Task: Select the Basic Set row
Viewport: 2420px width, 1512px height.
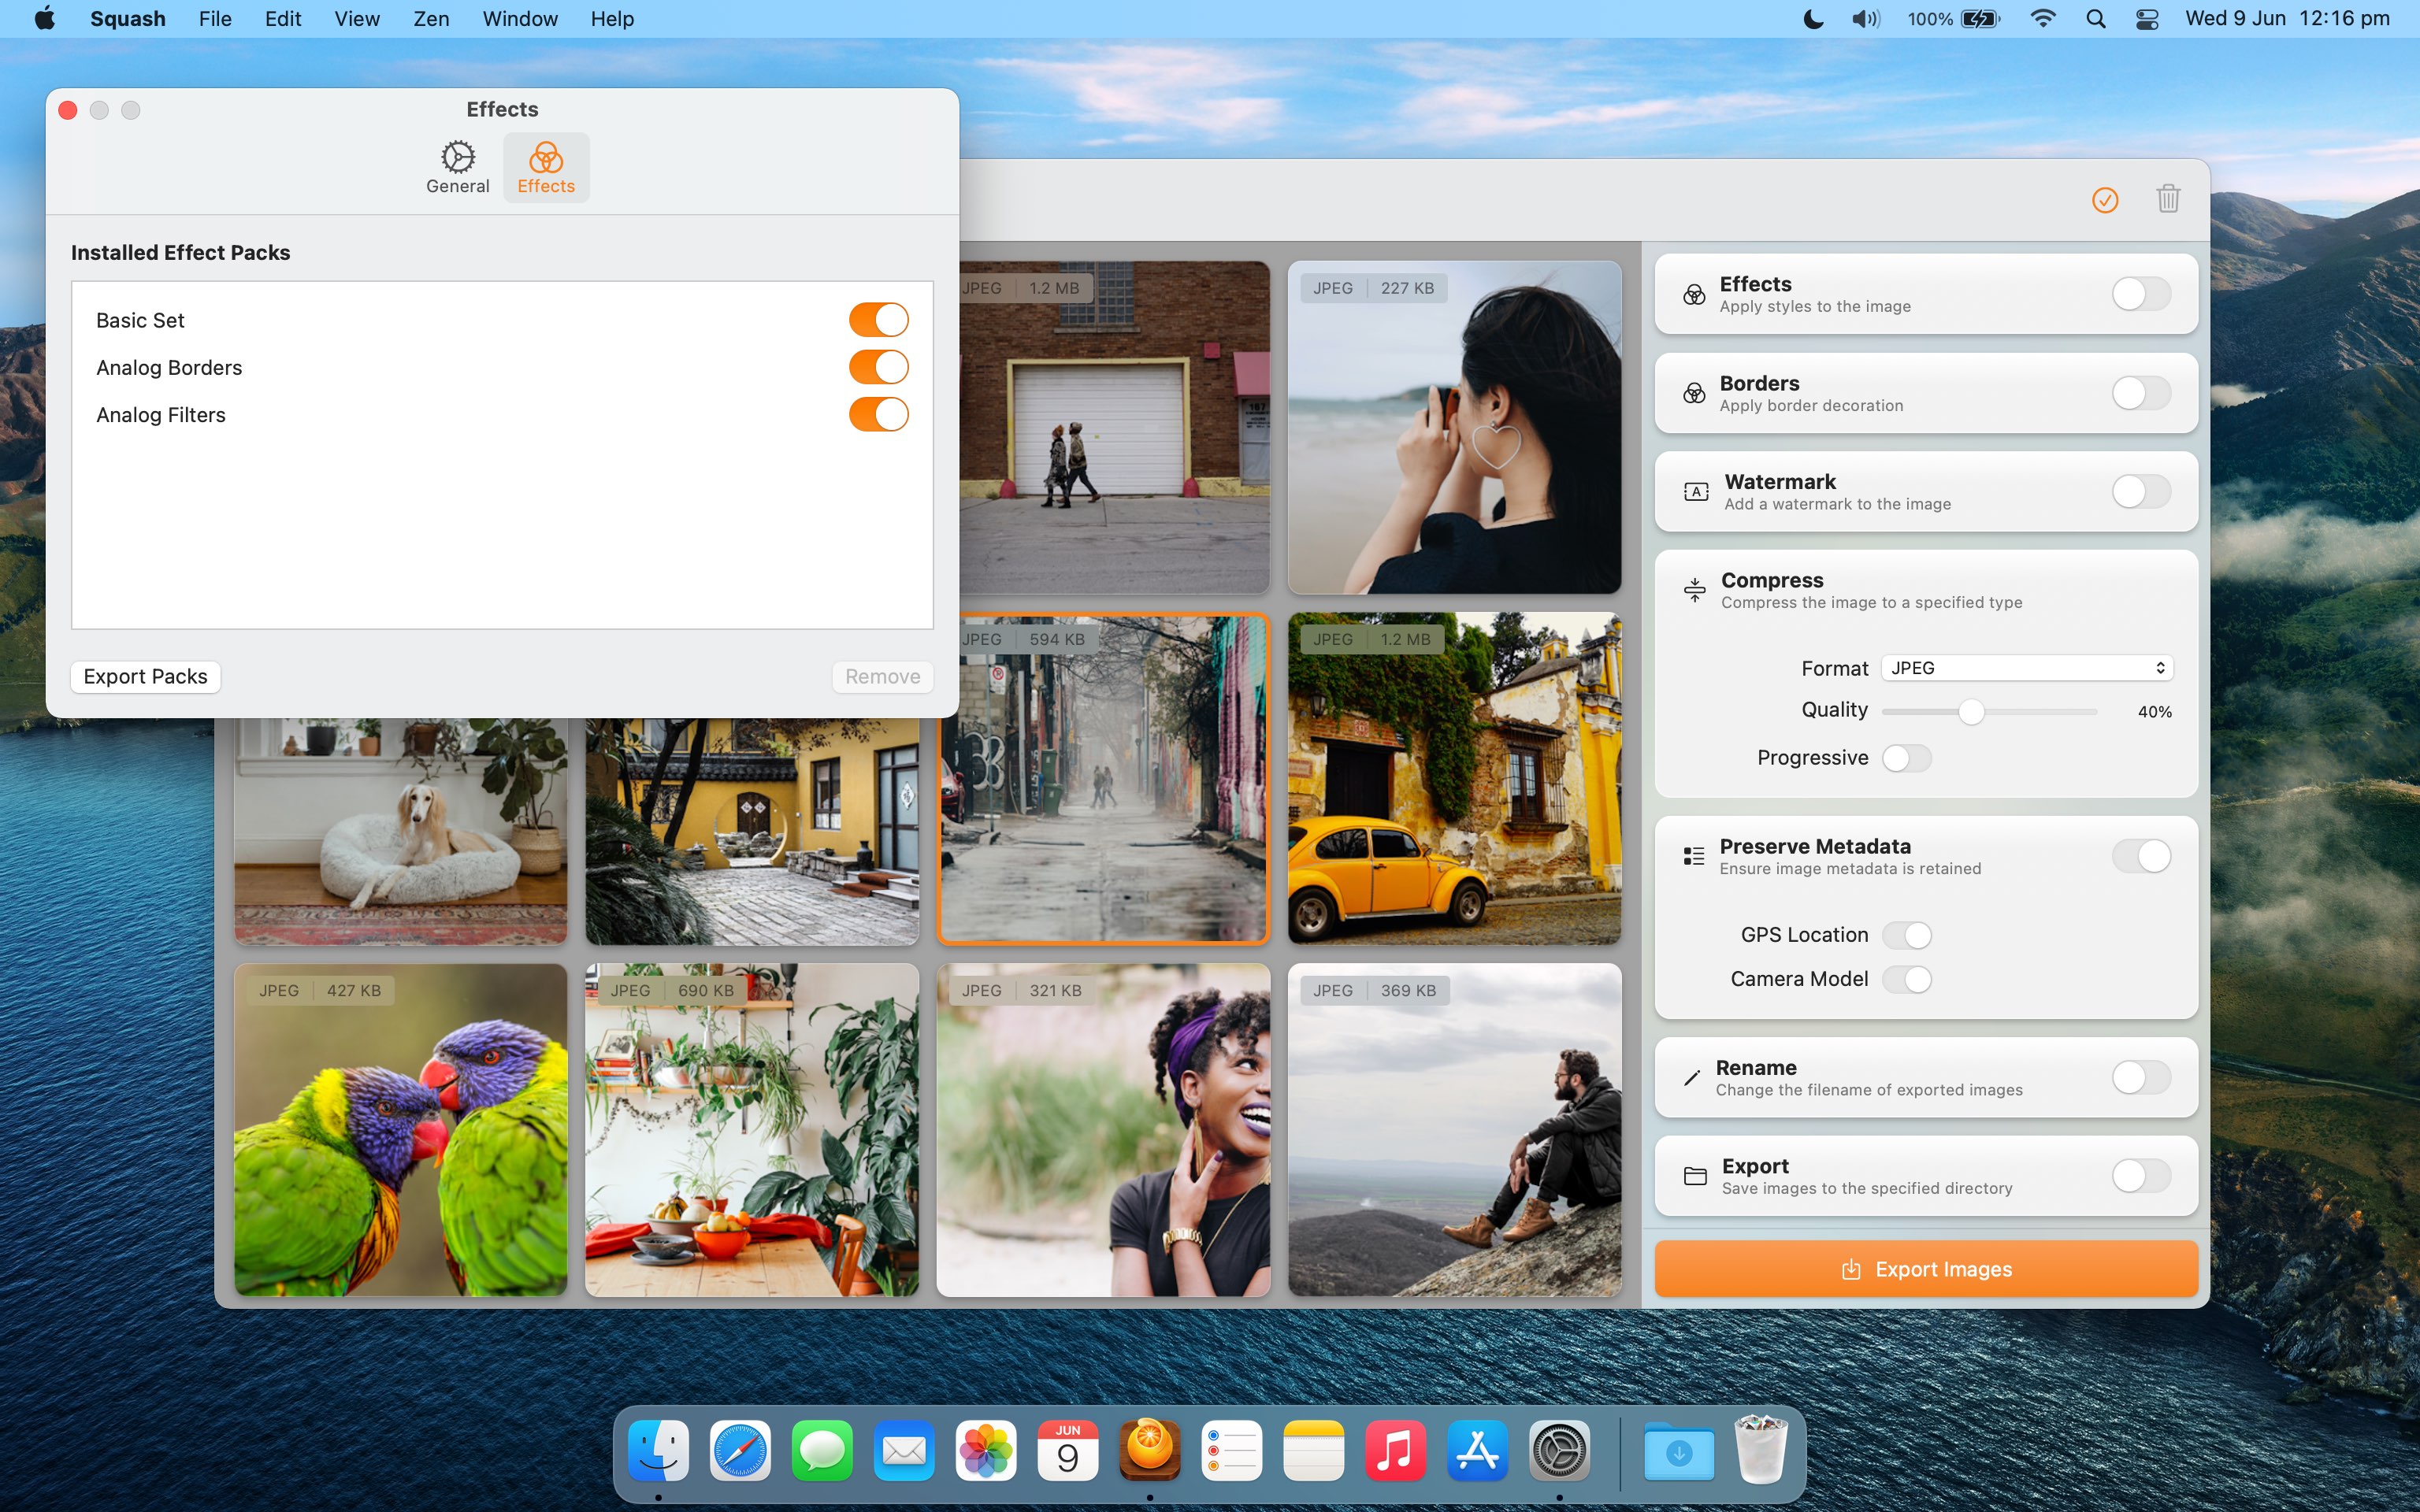Action: click(502, 320)
